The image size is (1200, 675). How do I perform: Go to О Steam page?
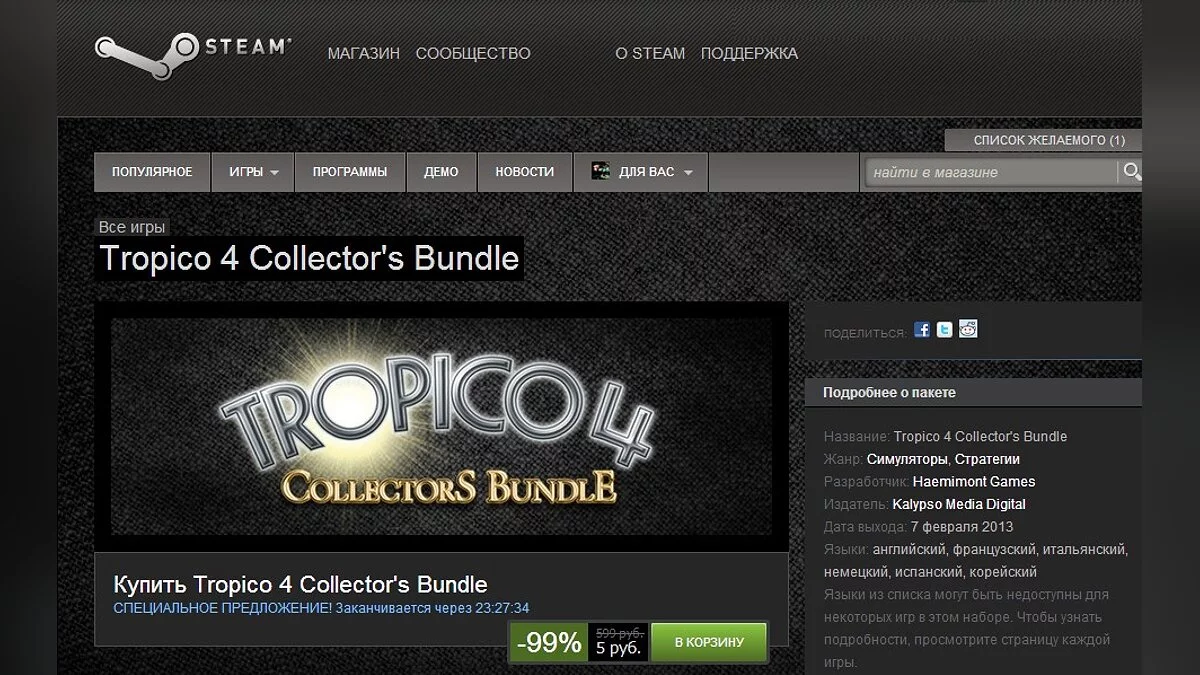650,53
